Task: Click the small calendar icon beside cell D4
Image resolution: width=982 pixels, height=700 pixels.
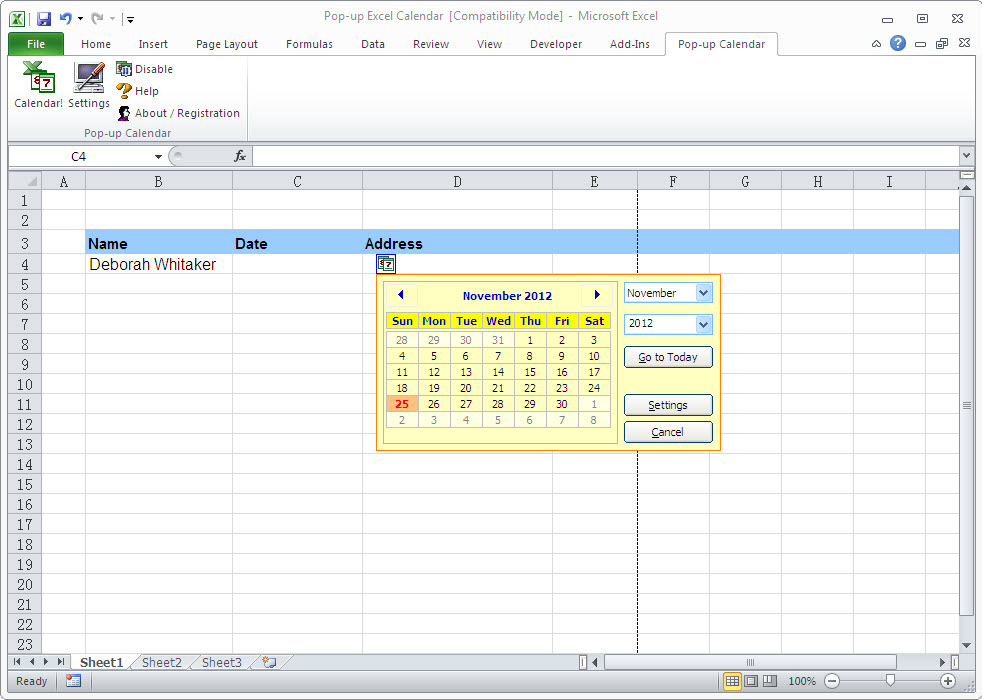Action: [x=385, y=263]
